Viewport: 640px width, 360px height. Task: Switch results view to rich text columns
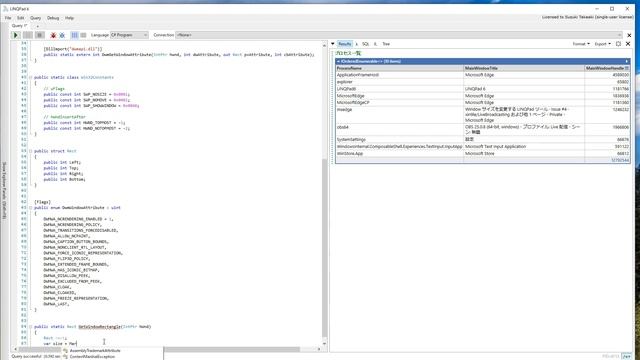point(75,36)
